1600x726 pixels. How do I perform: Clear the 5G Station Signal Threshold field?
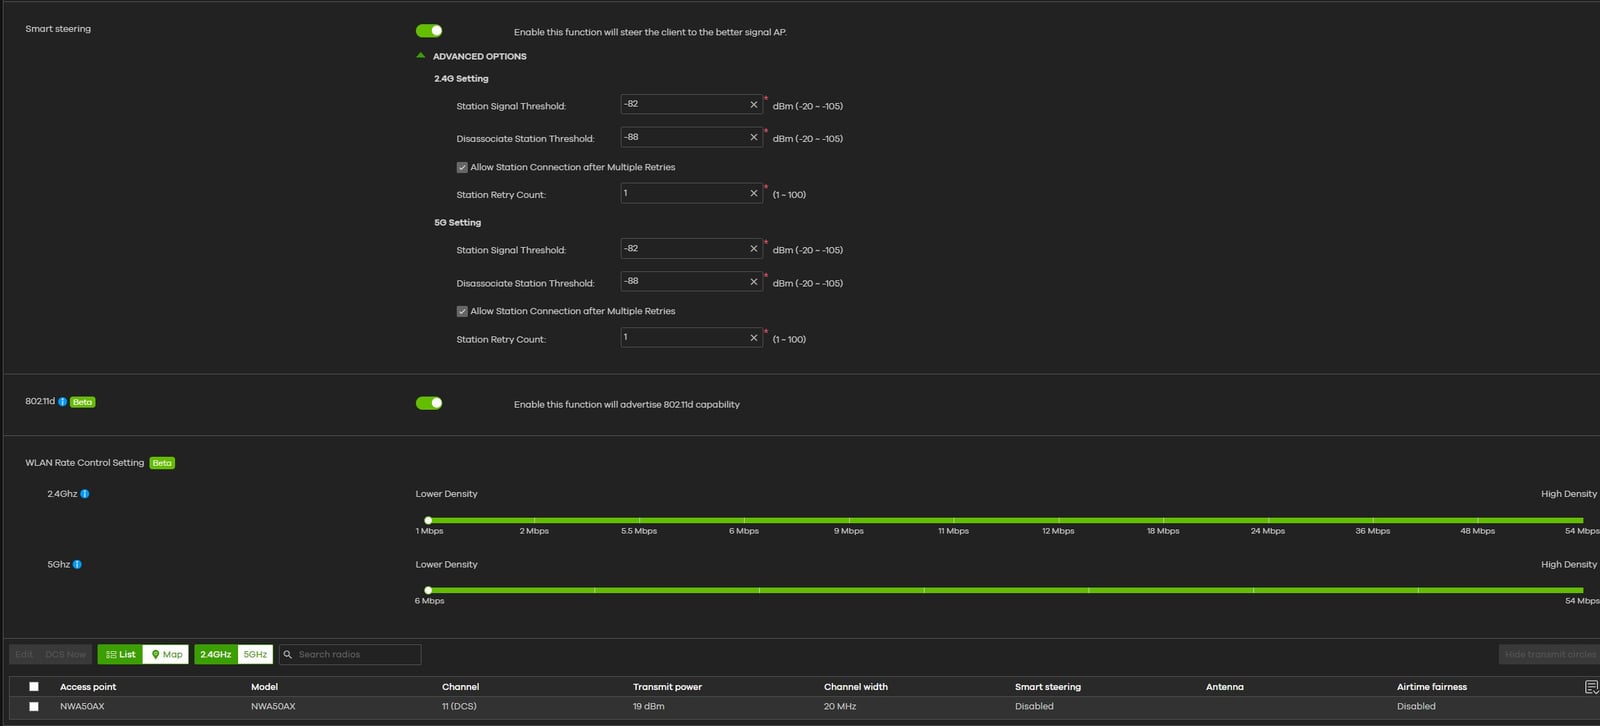tap(753, 249)
